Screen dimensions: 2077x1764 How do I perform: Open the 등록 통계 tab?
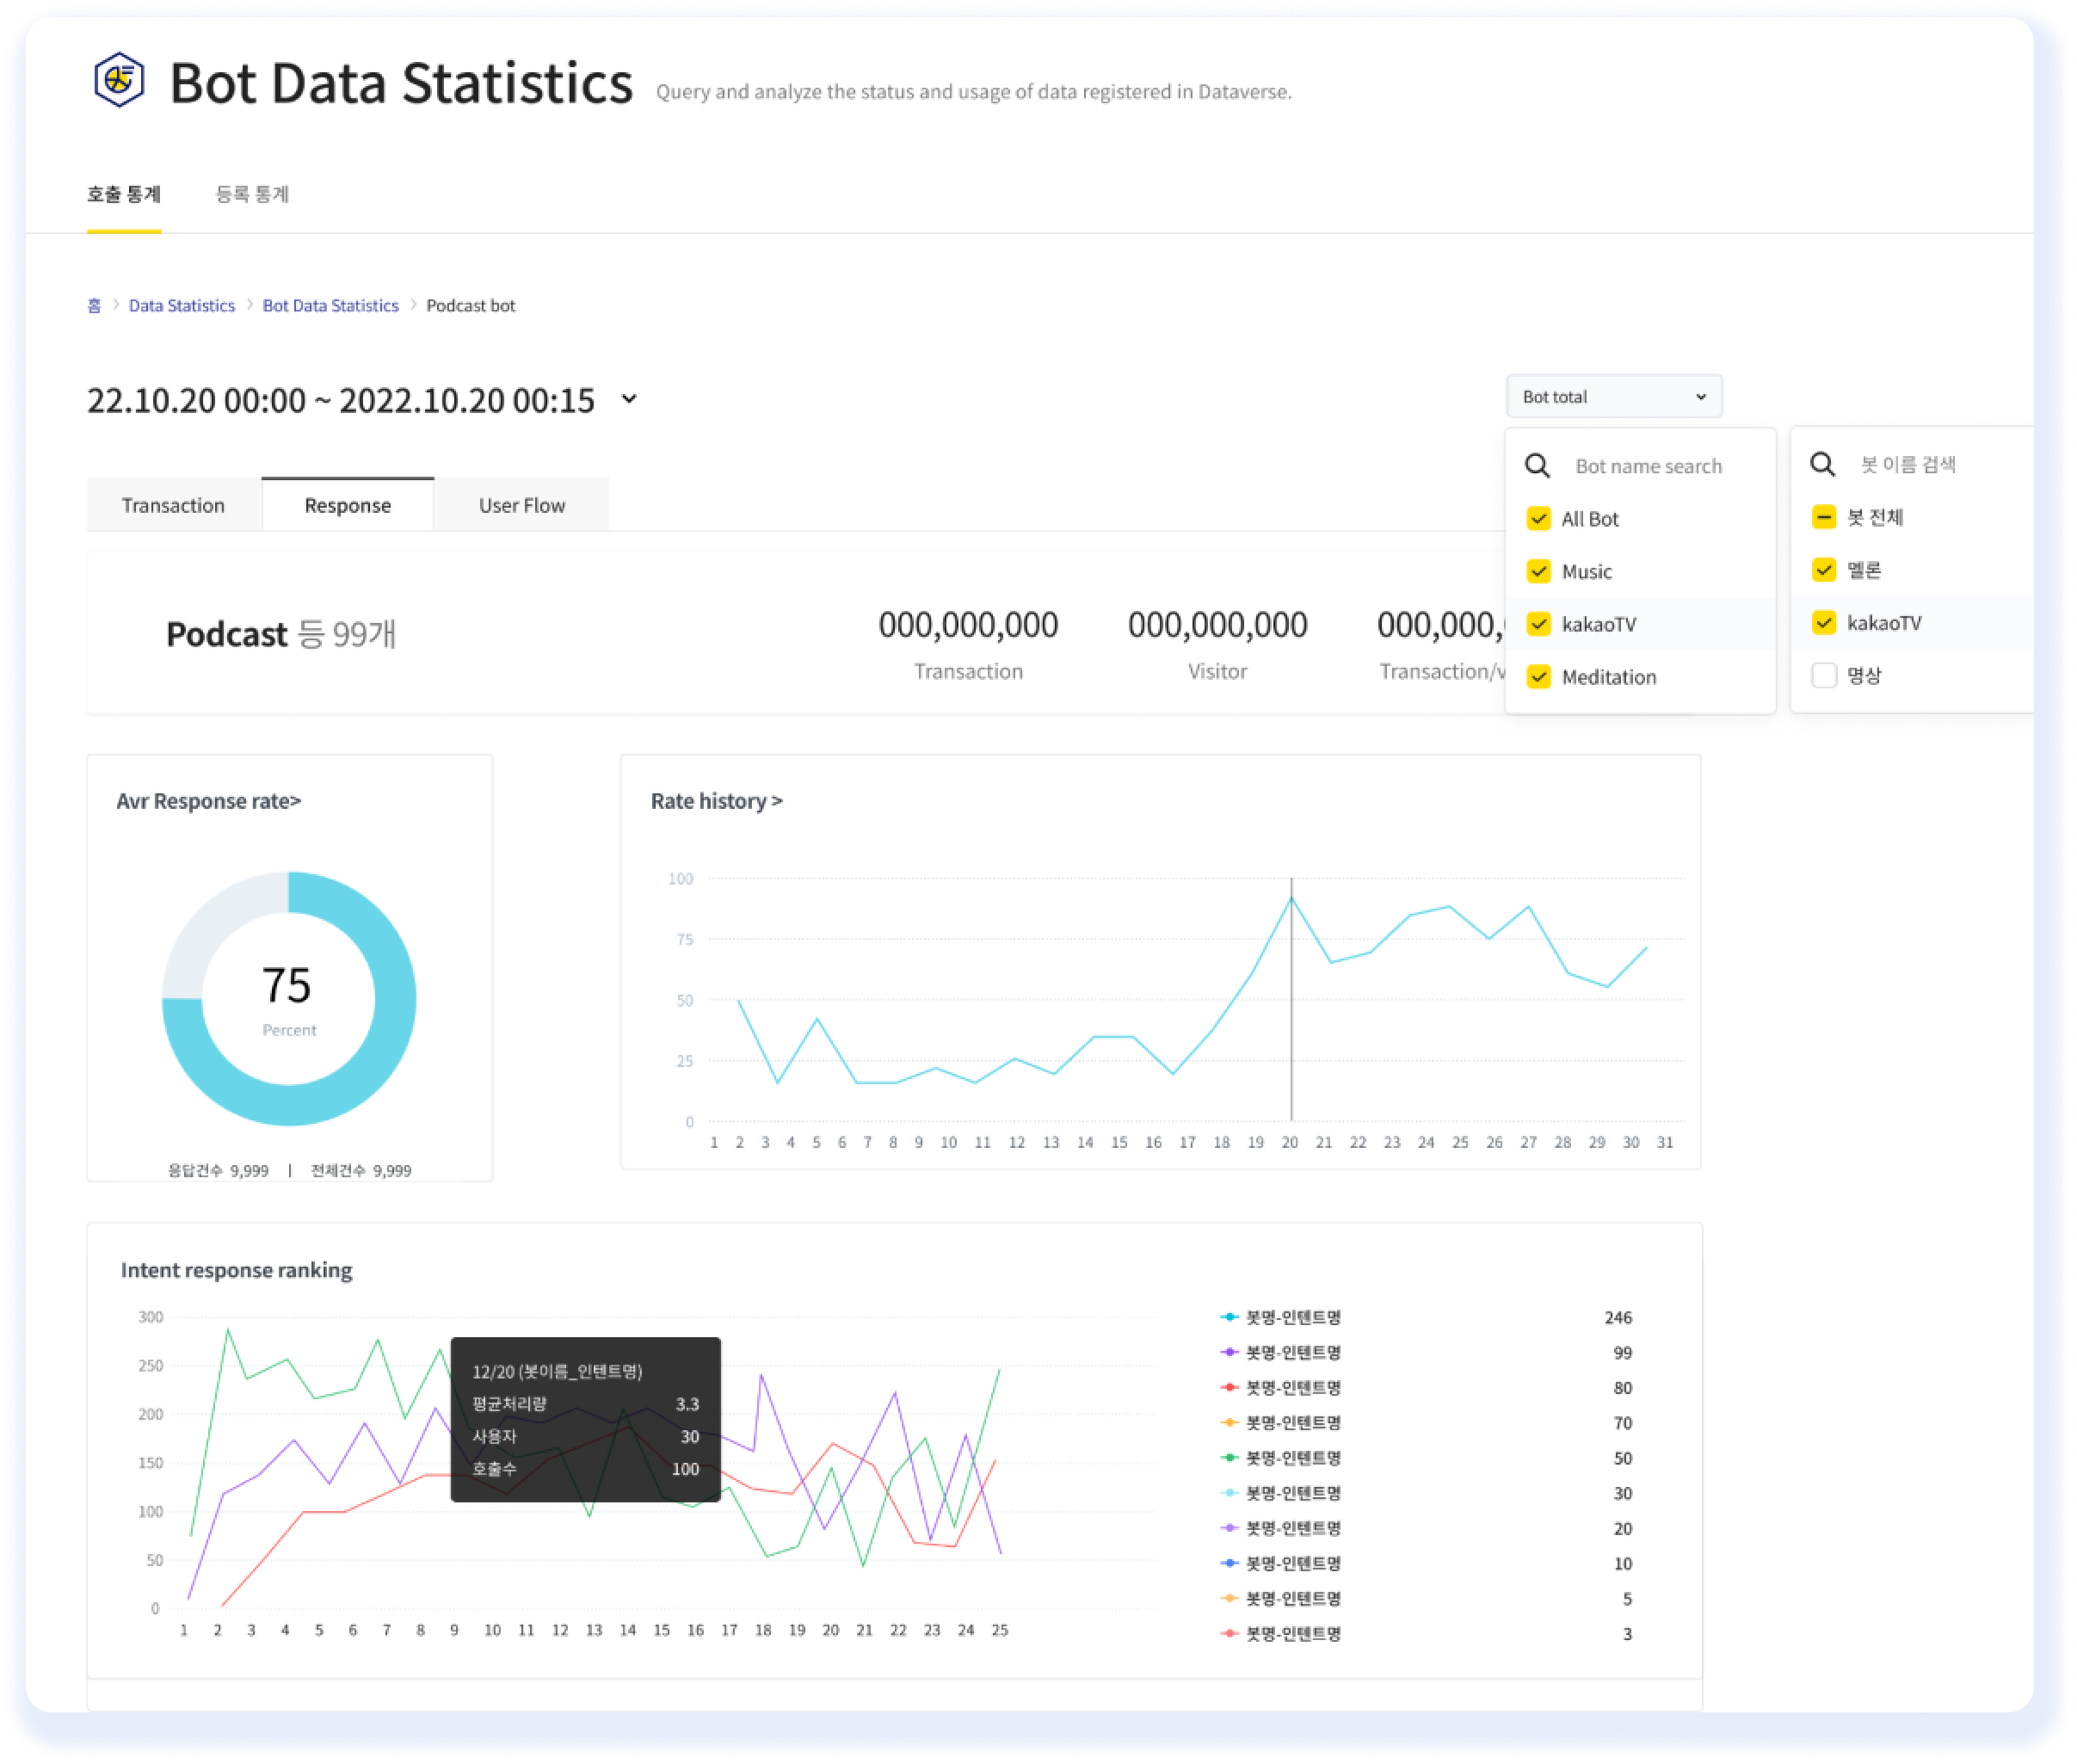[252, 194]
